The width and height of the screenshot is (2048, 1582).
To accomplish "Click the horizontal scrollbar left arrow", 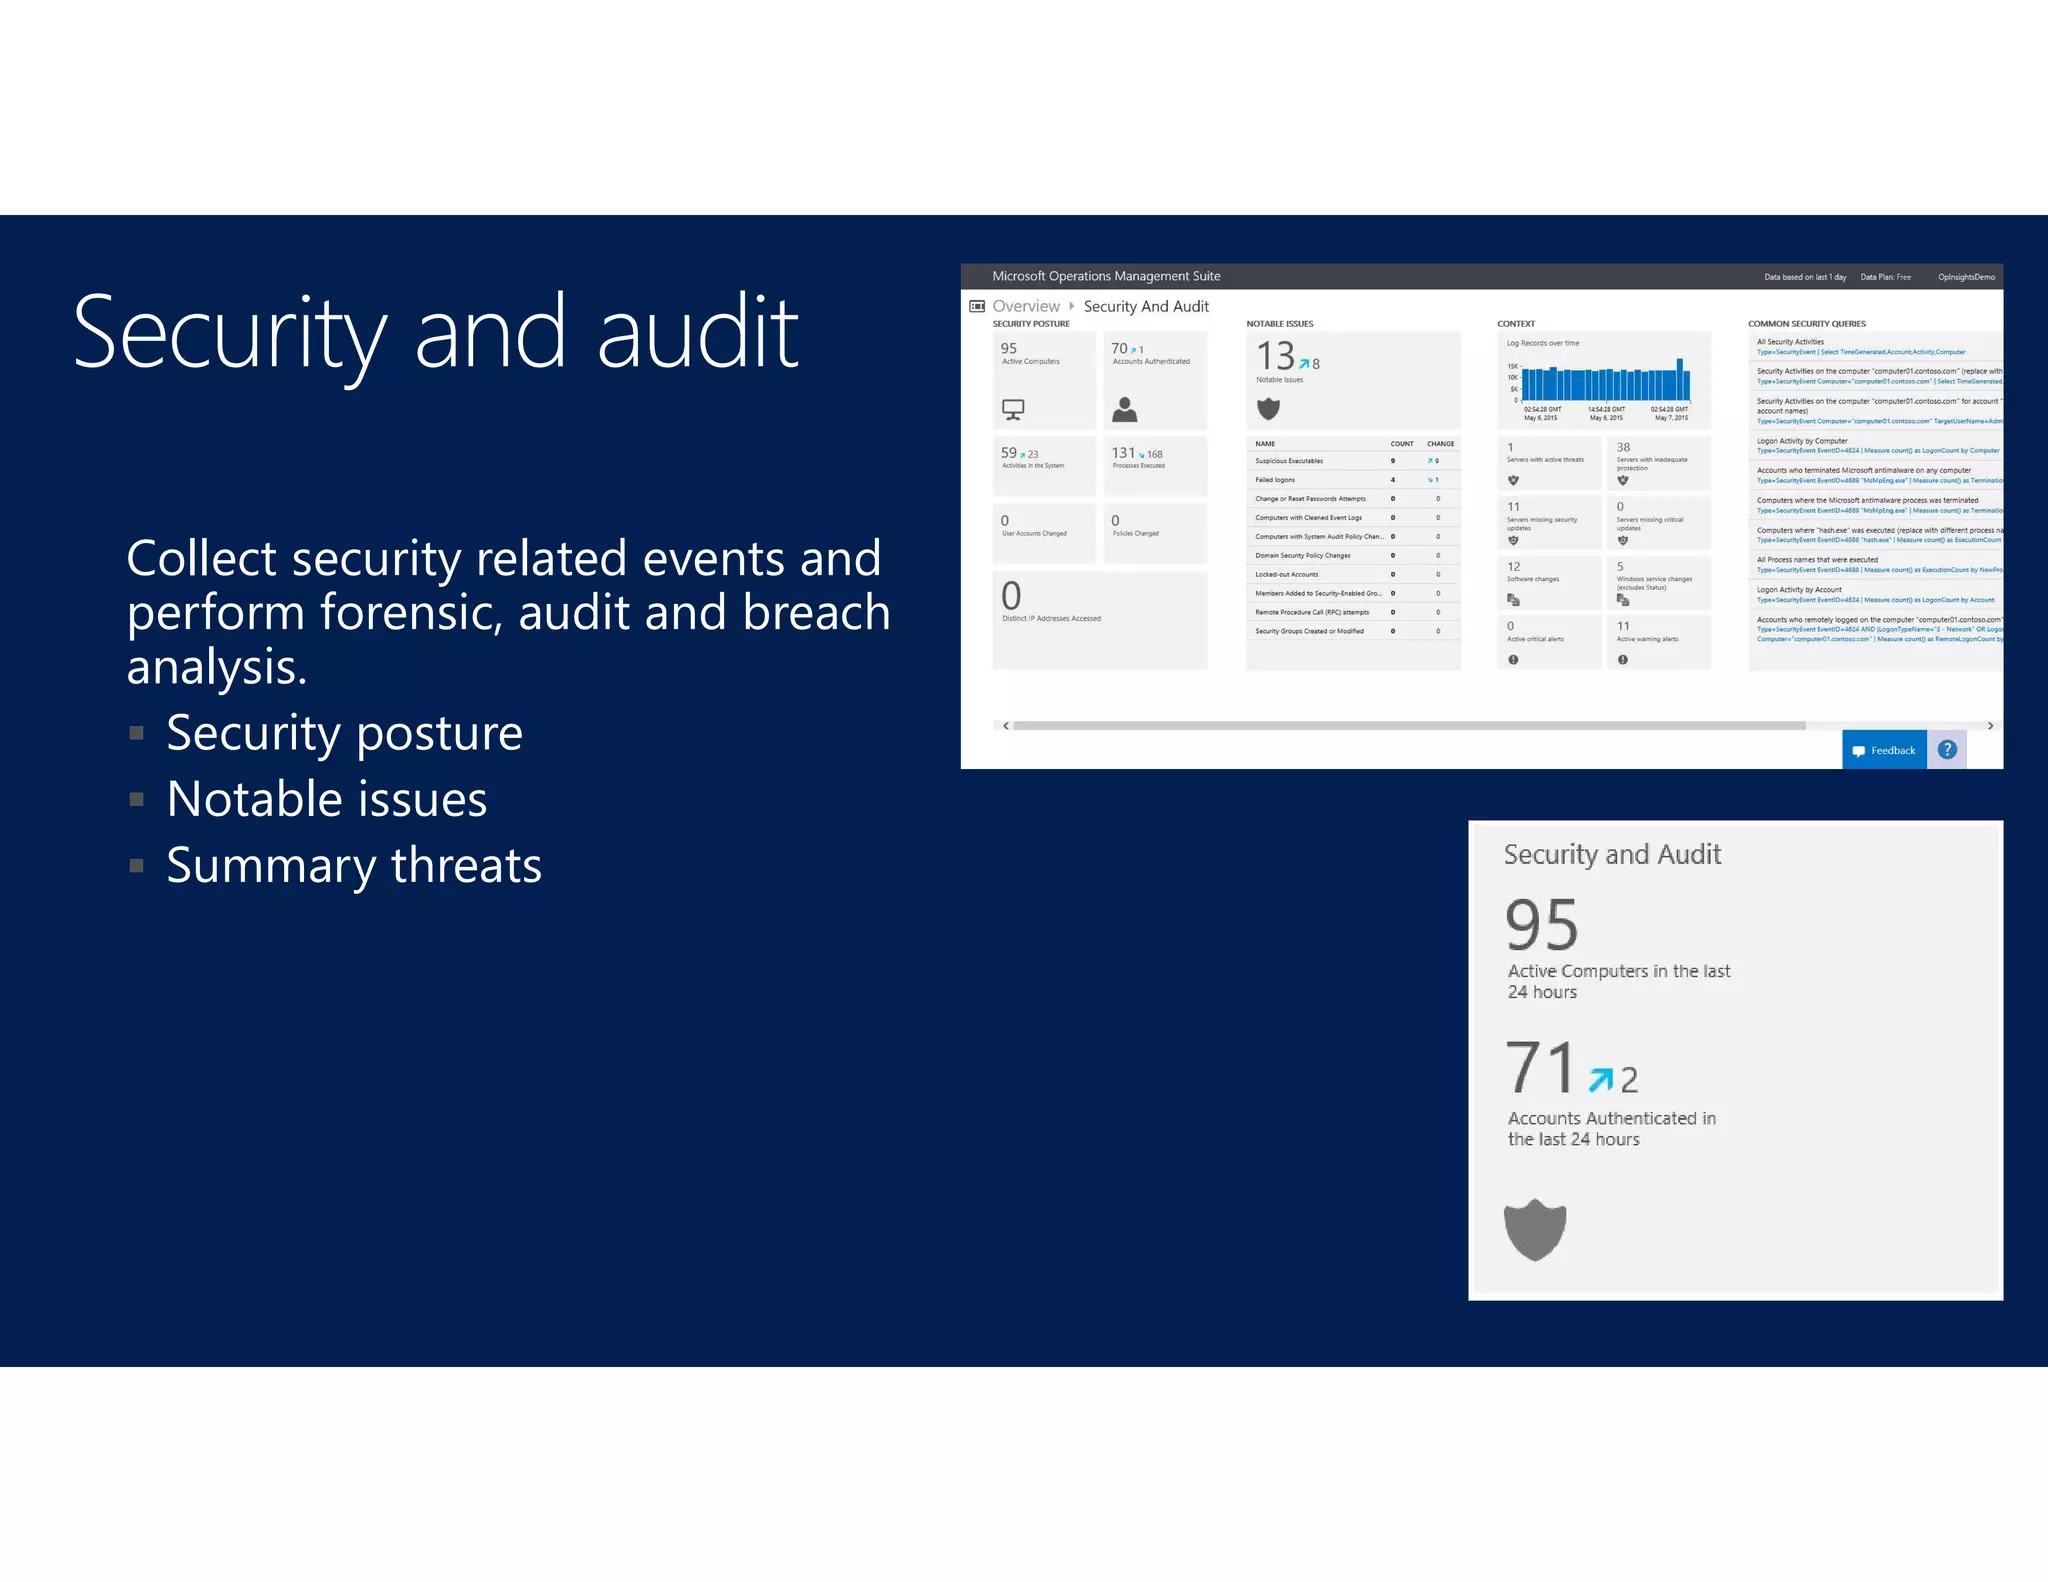I will 1005,726.
